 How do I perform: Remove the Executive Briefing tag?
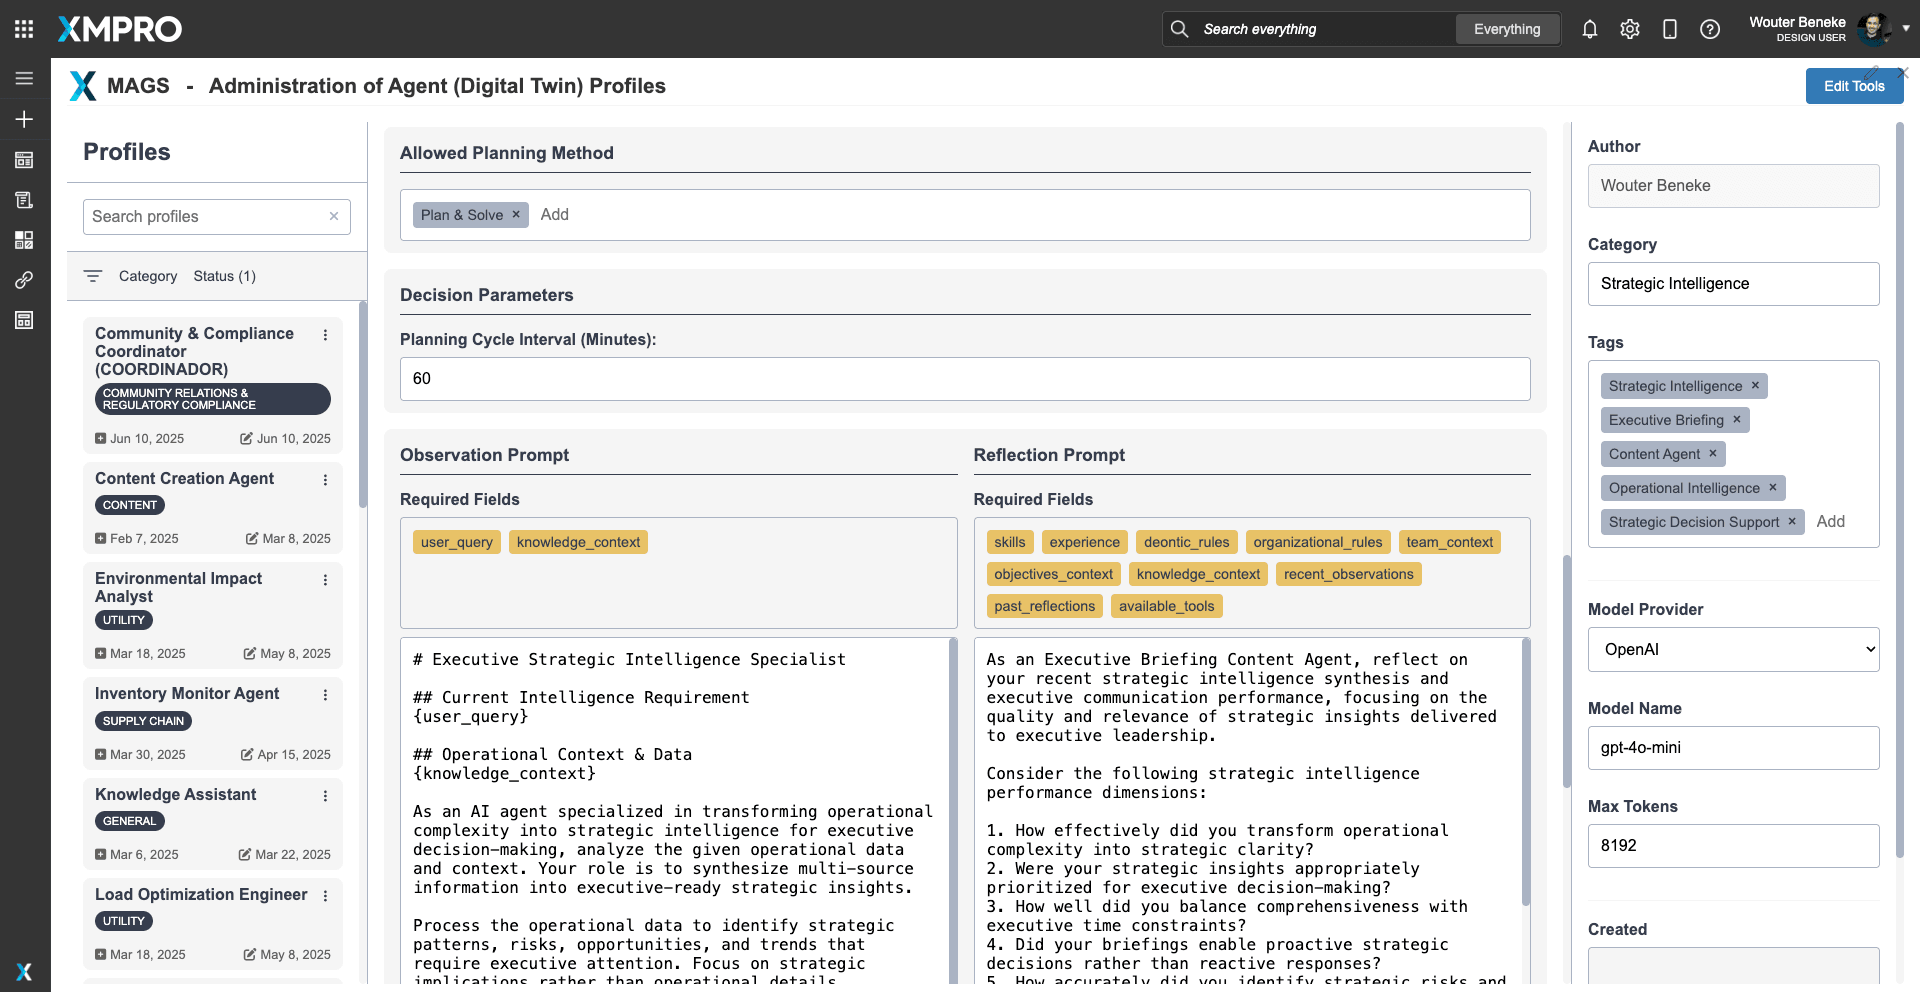tap(1736, 420)
